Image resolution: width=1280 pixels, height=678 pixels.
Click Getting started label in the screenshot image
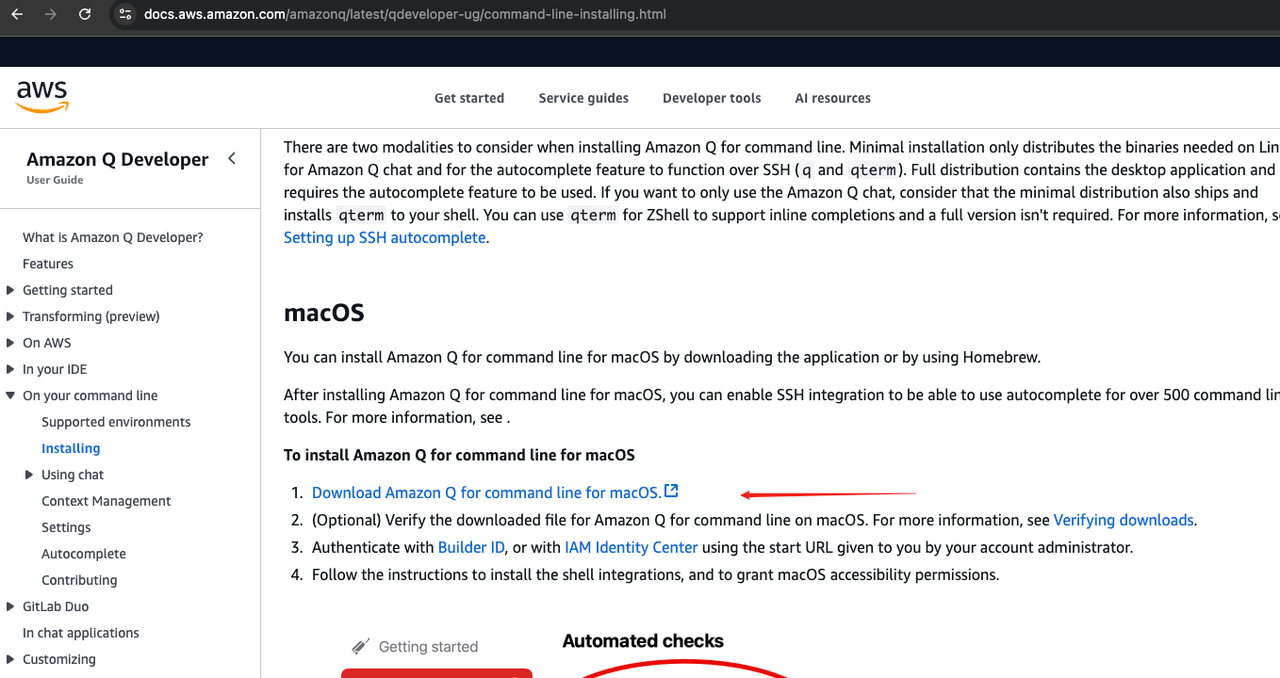tap(428, 647)
